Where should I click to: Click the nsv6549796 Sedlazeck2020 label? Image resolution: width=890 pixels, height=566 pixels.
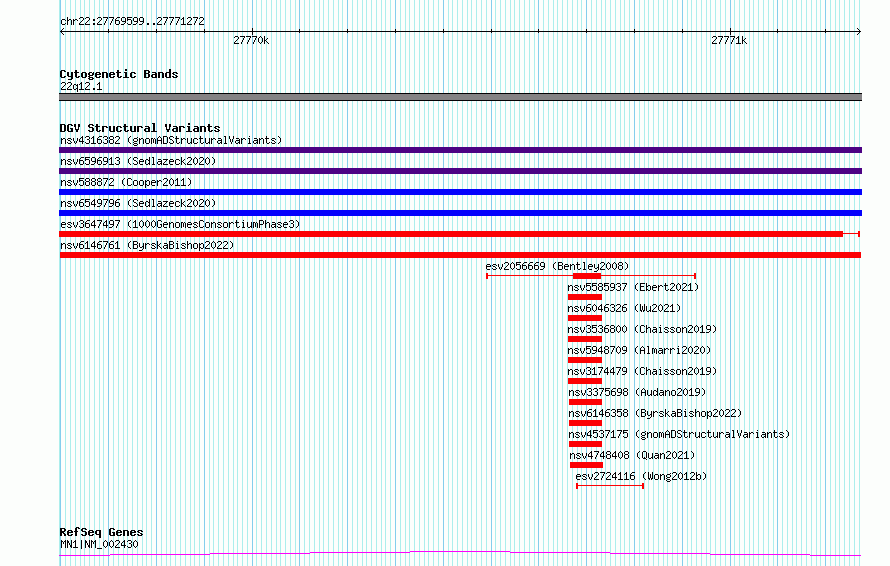138,203
